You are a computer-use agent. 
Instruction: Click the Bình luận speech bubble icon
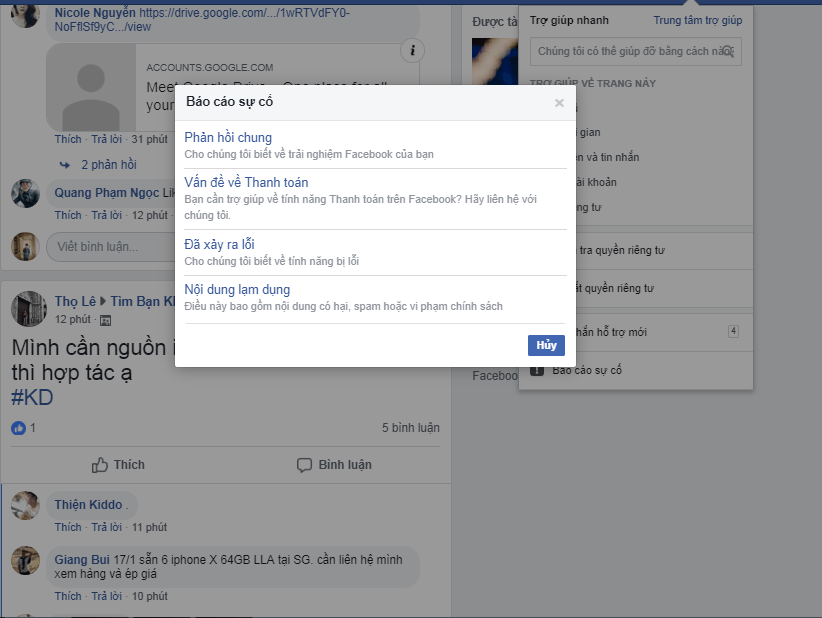coord(305,465)
